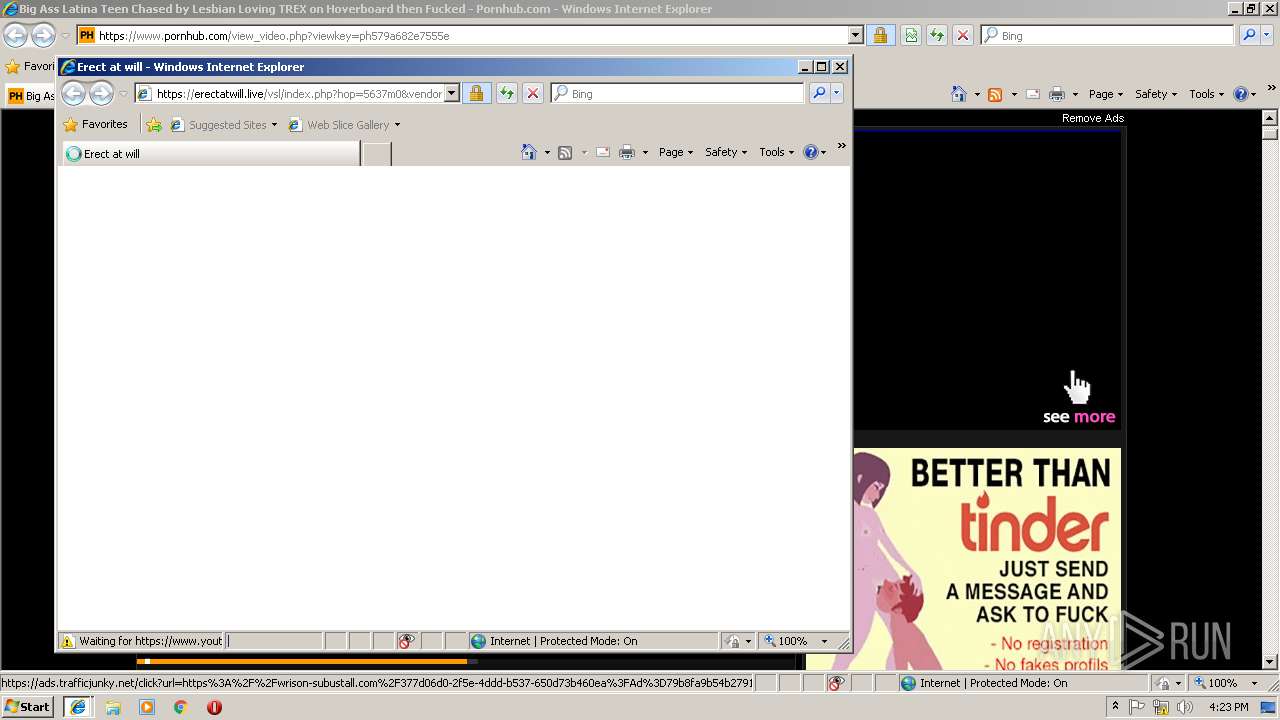
Task: Open the Windows Start menu
Action: point(27,707)
